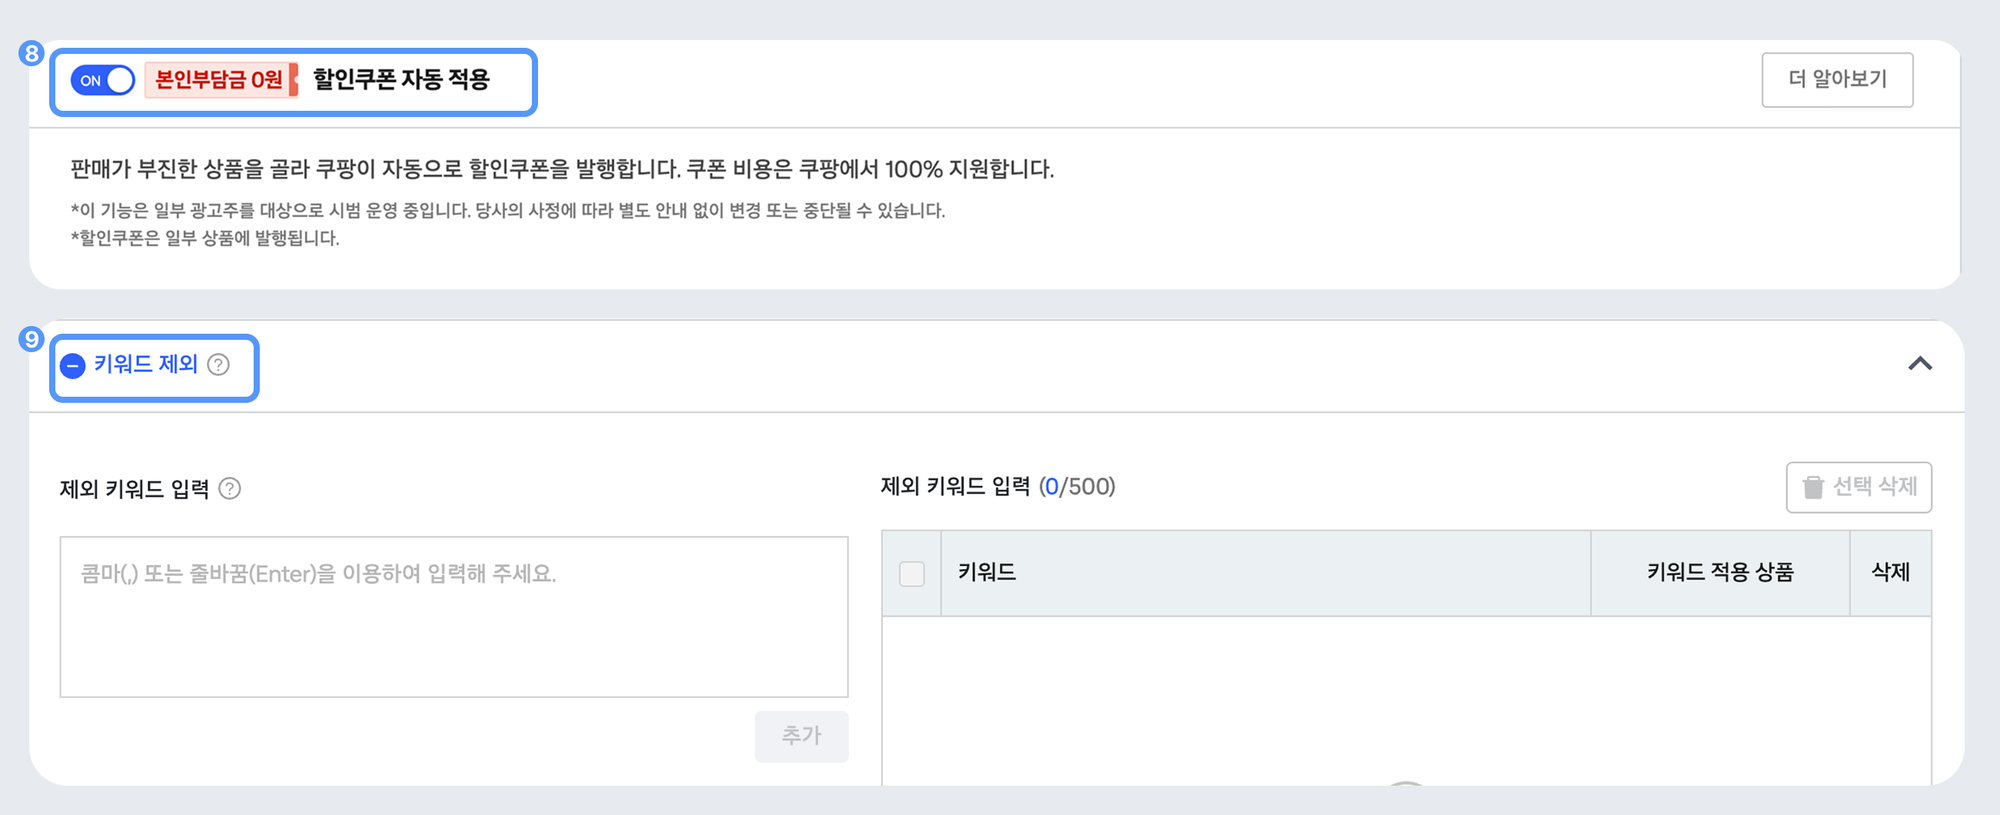Click the exclusion keyword text input area
The image size is (2000, 815).
click(x=453, y=615)
